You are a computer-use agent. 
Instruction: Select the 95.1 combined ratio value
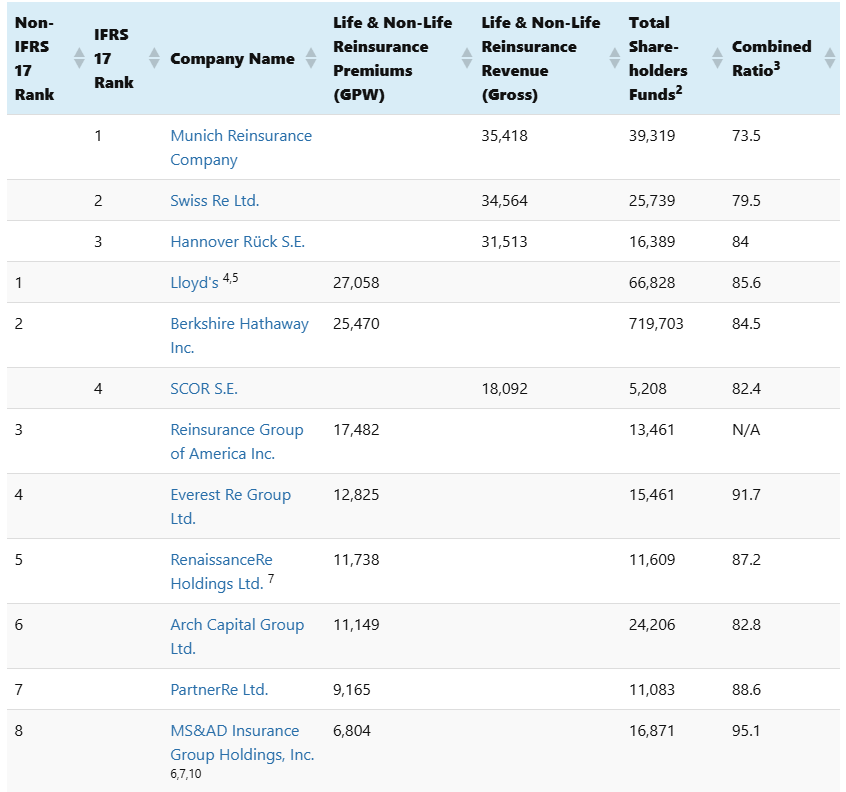(x=746, y=731)
